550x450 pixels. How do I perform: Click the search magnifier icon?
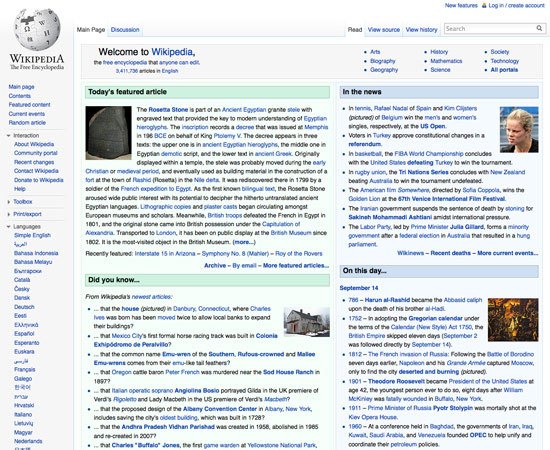pyautogui.click(x=539, y=28)
